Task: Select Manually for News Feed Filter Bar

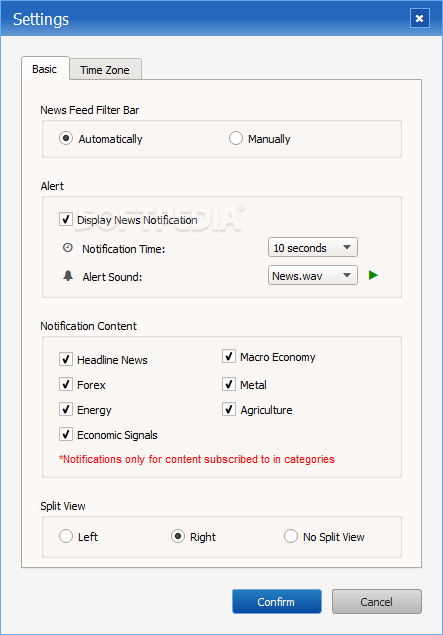Action: (236, 138)
